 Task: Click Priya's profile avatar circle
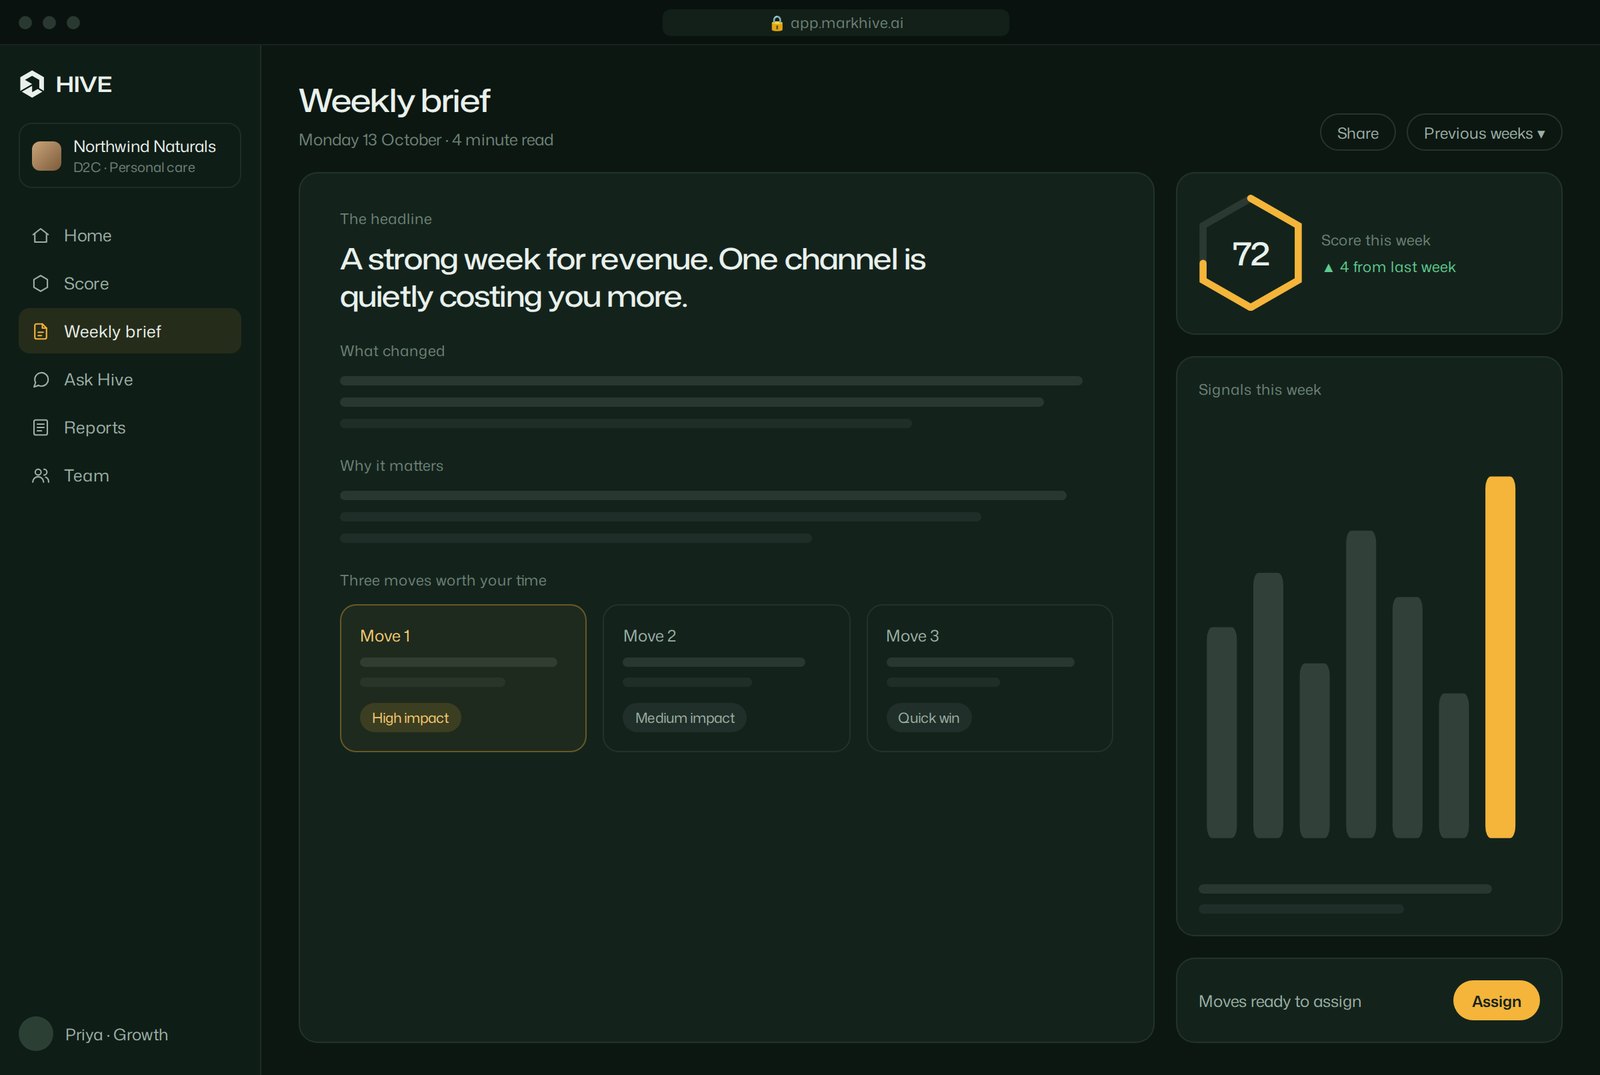[x=36, y=1034]
